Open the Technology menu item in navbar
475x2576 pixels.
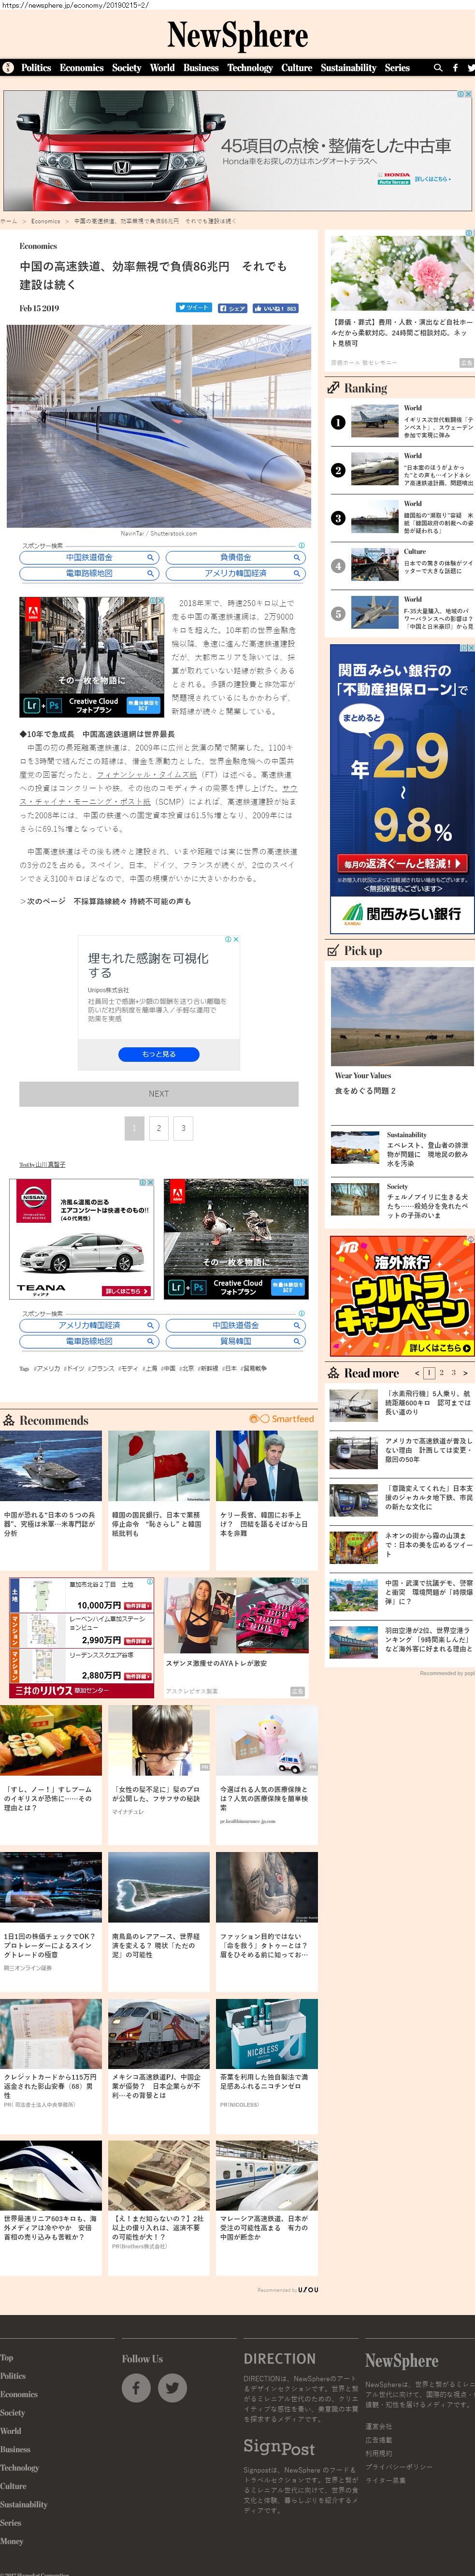point(250,68)
